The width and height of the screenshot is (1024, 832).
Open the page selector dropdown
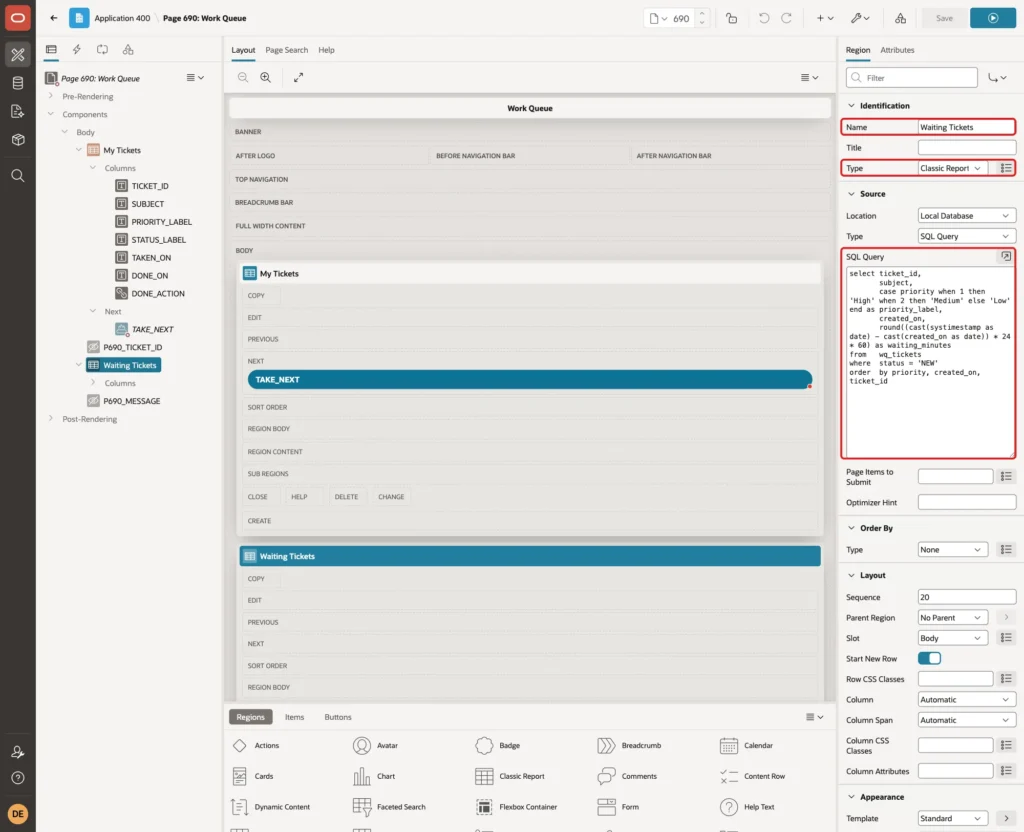pyautogui.click(x=658, y=18)
